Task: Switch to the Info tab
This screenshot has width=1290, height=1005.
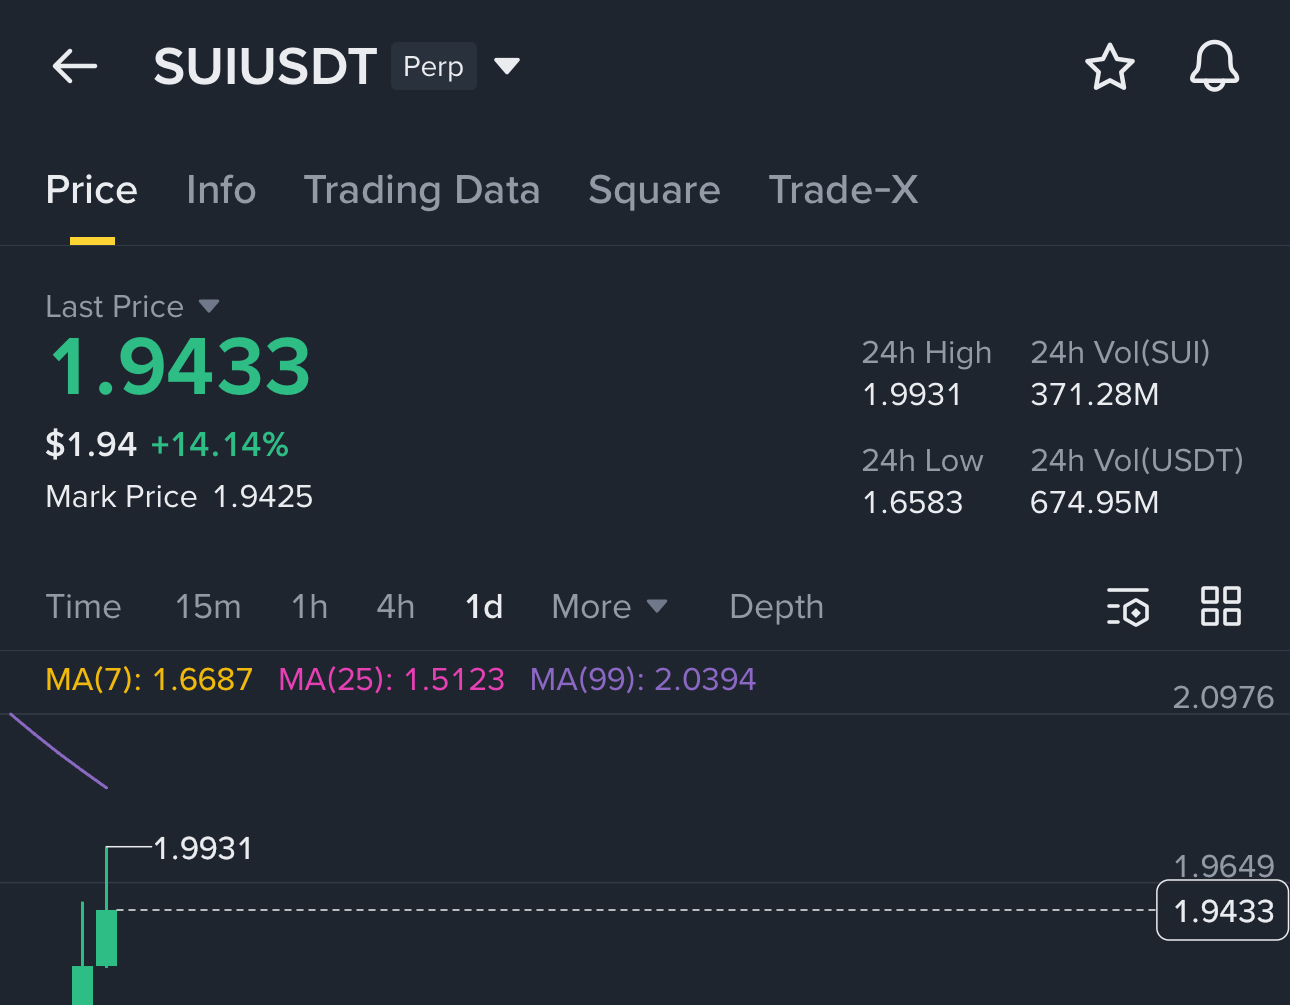Action: 221,190
